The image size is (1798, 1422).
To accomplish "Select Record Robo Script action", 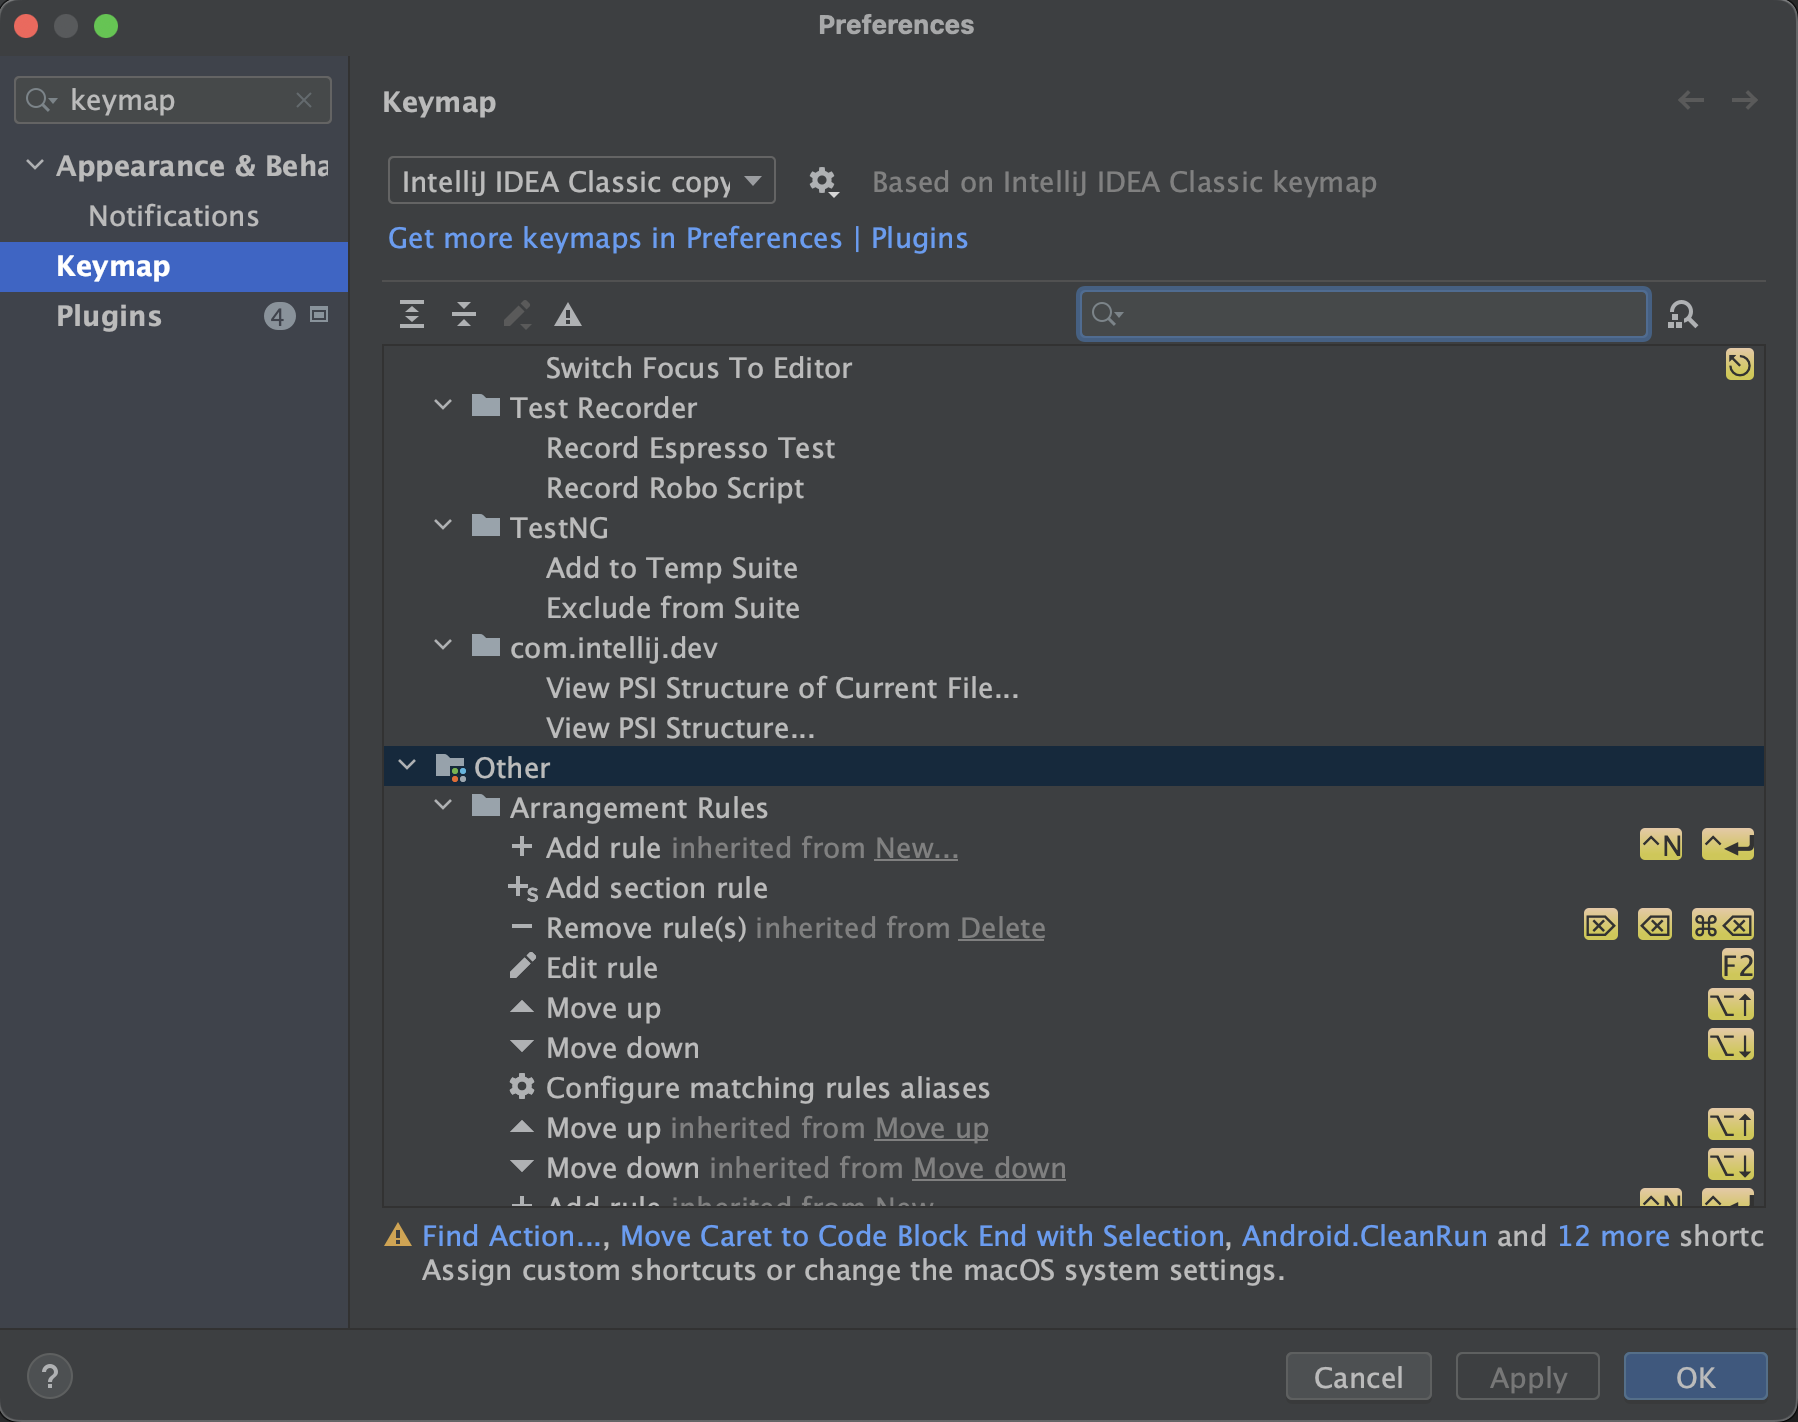I will 1073,487.
